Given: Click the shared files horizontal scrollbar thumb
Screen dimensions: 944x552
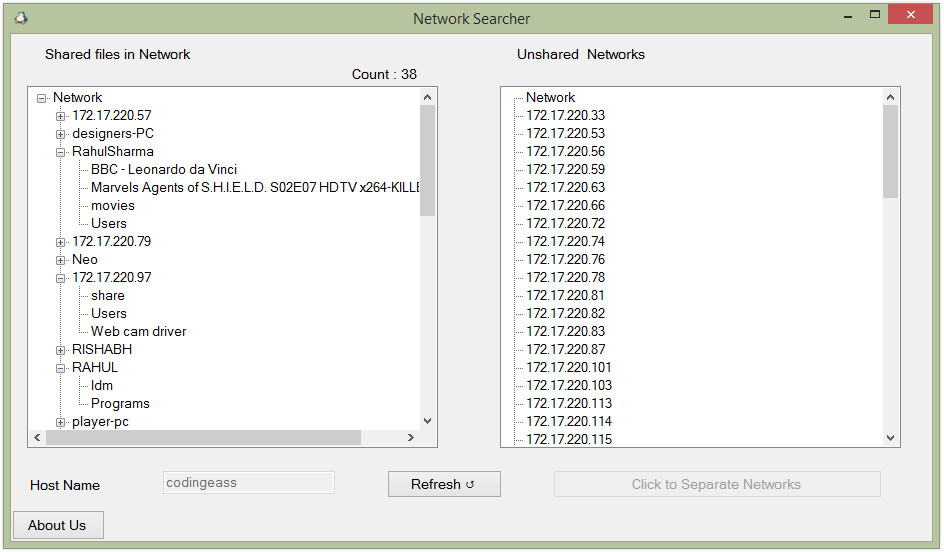Looking at the screenshot, I should (203, 438).
